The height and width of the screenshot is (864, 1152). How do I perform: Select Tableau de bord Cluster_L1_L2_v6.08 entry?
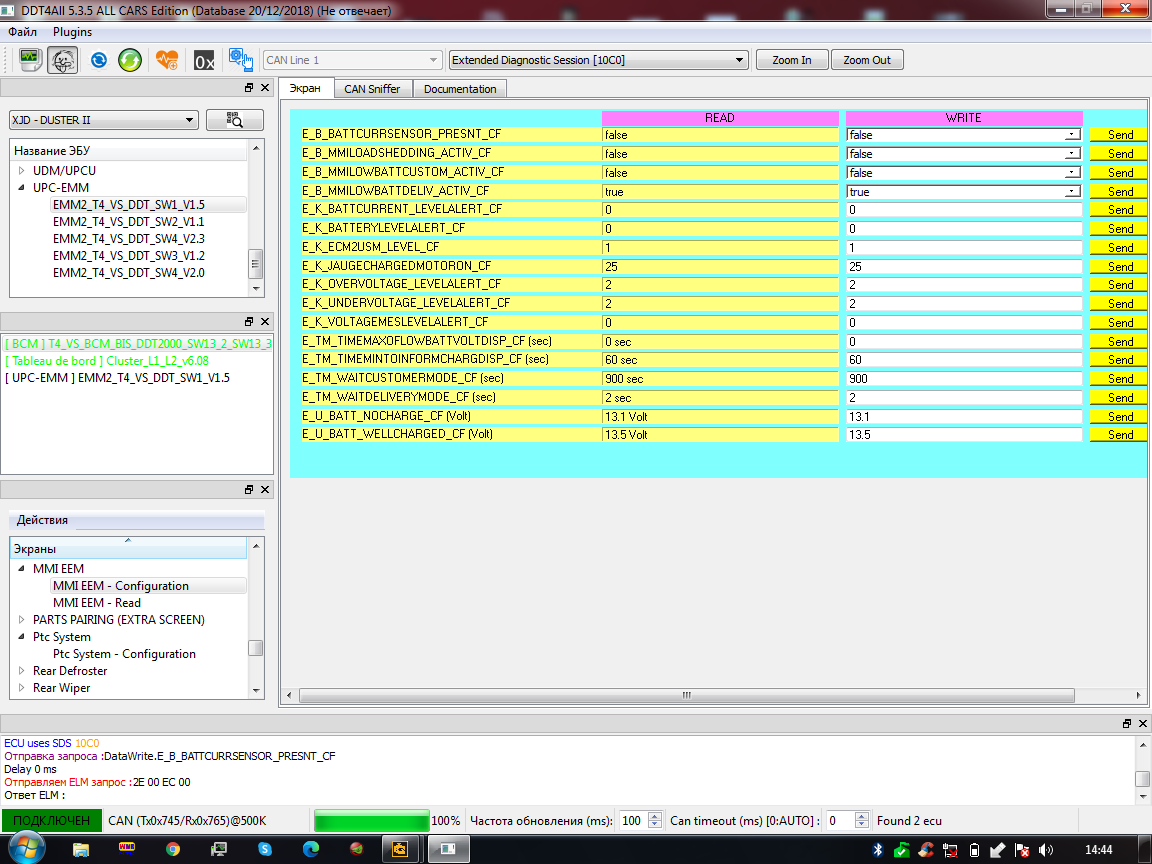point(107,361)
